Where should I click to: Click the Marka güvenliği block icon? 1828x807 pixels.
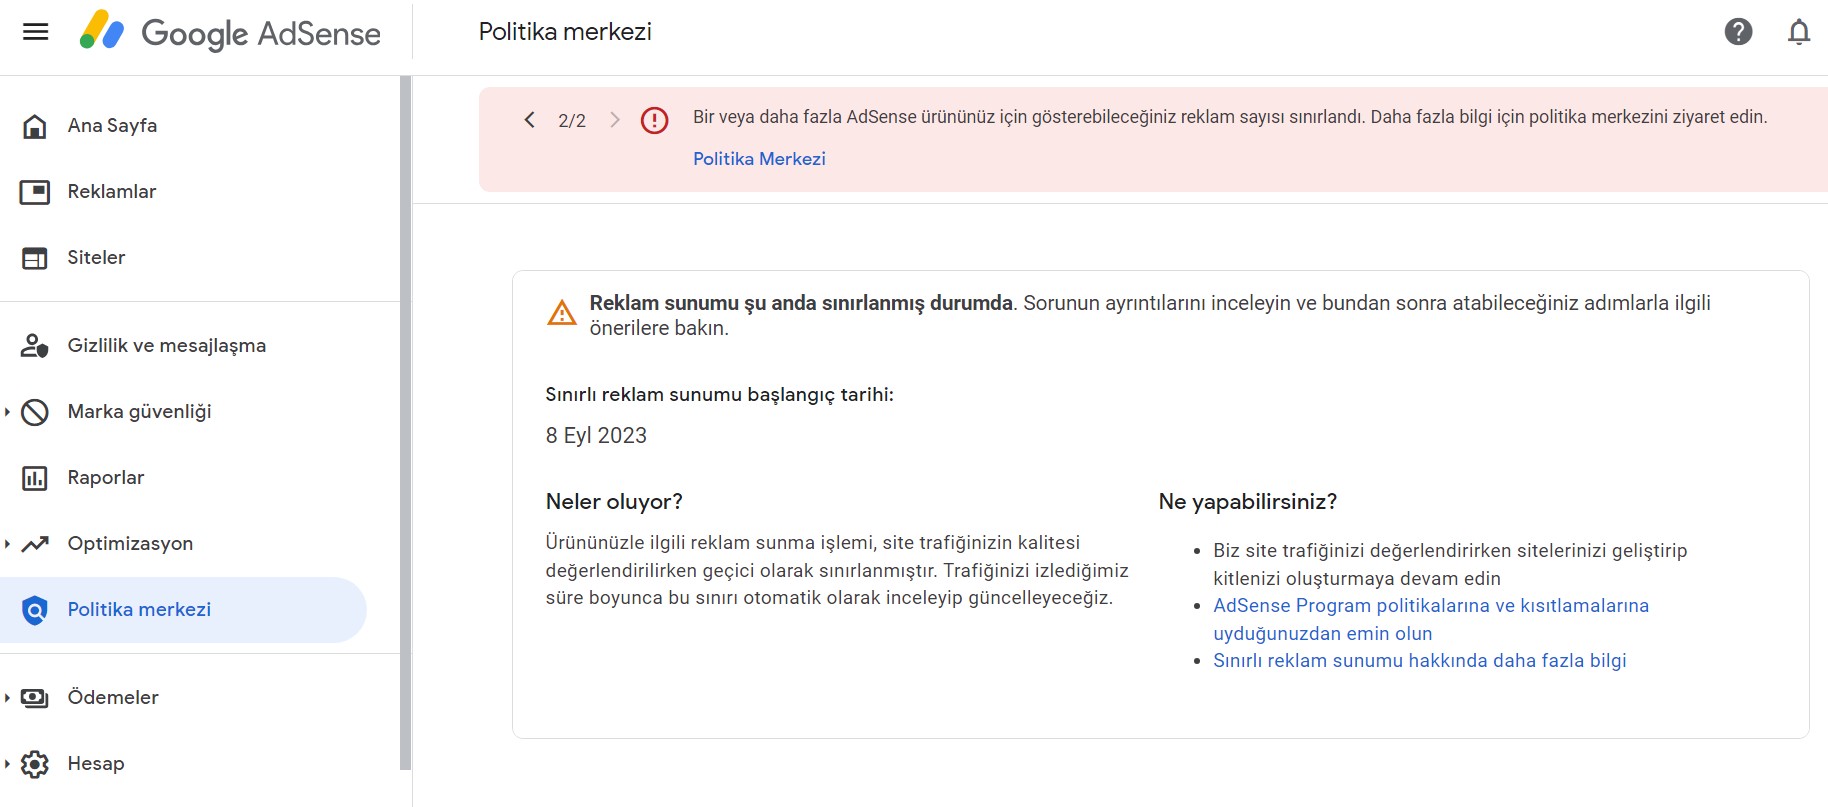point(35,412)
